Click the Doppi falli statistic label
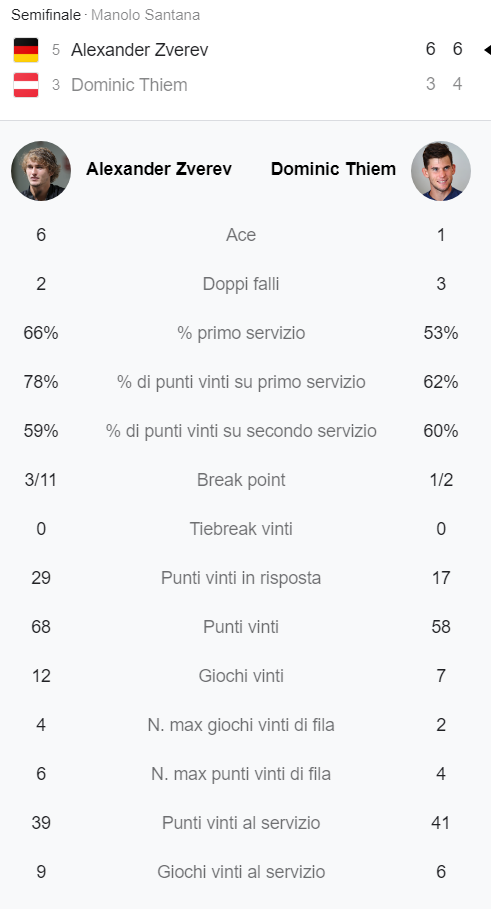Image resolution: width=491 pixels, height=909 pixels. [241, 284]
